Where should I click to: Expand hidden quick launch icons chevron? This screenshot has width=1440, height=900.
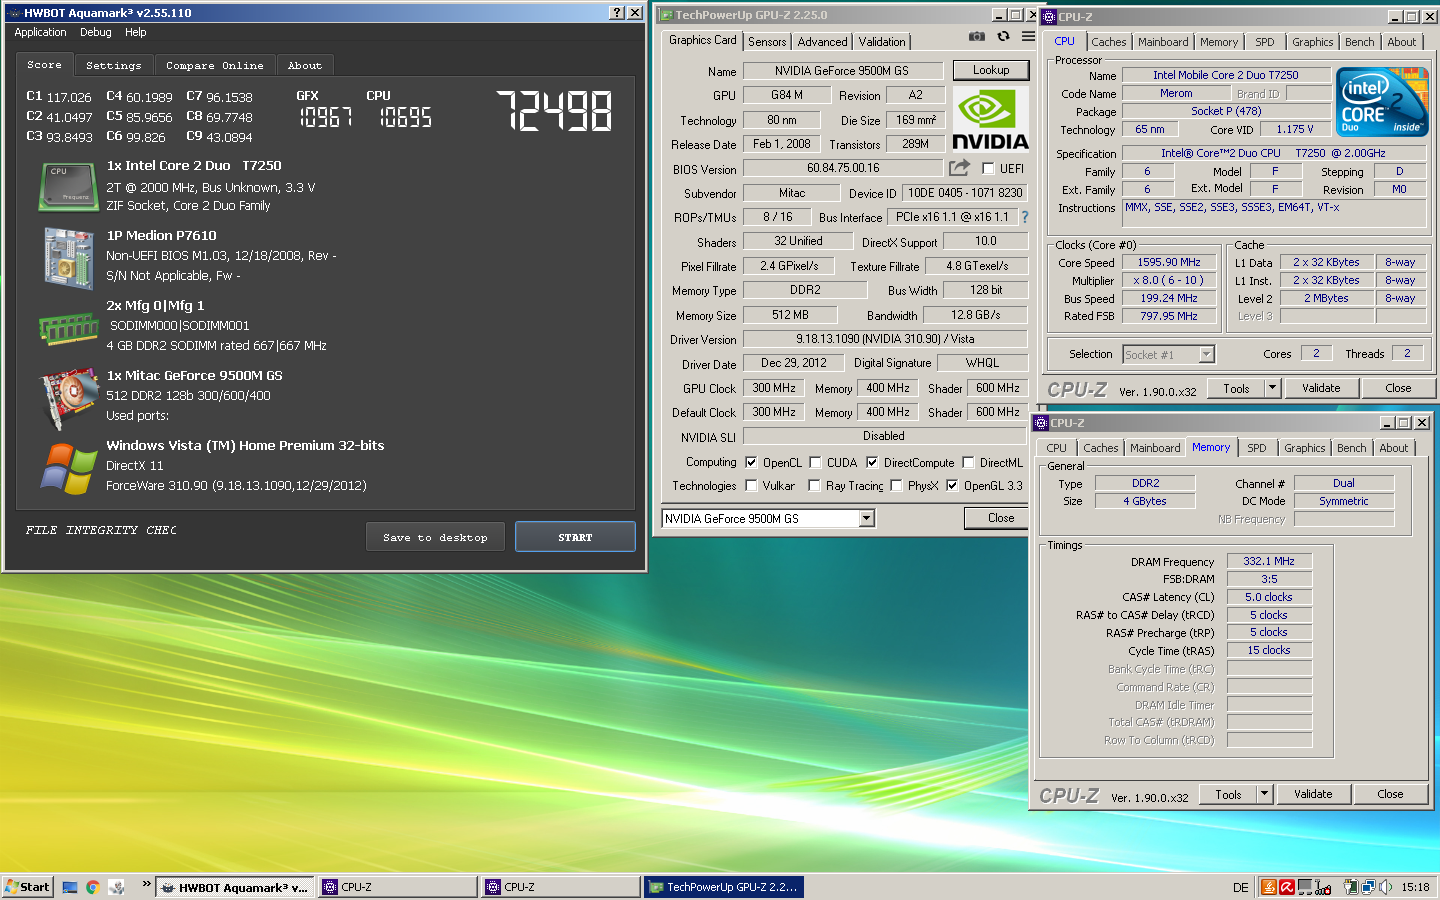pyautogui.click(x=146, y=885)
